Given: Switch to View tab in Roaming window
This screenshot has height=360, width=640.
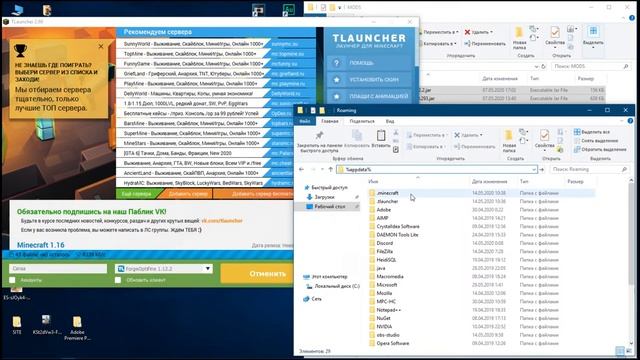Looking at the screenshot, I should pyautogui.click(x=390, y=121).
